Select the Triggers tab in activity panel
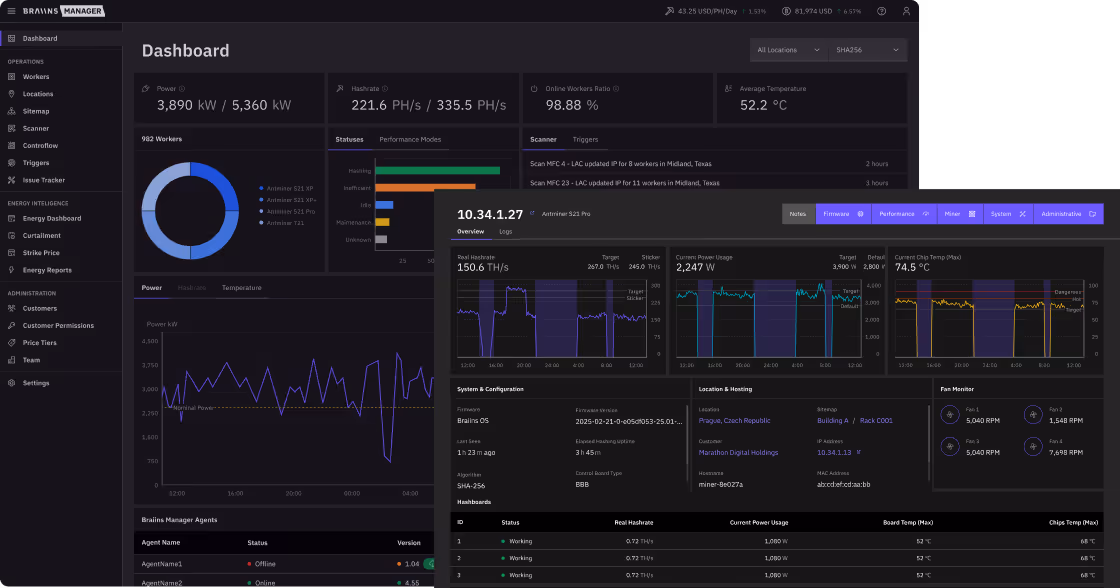This screenshot has width=1120, height=588. (585, 139)
